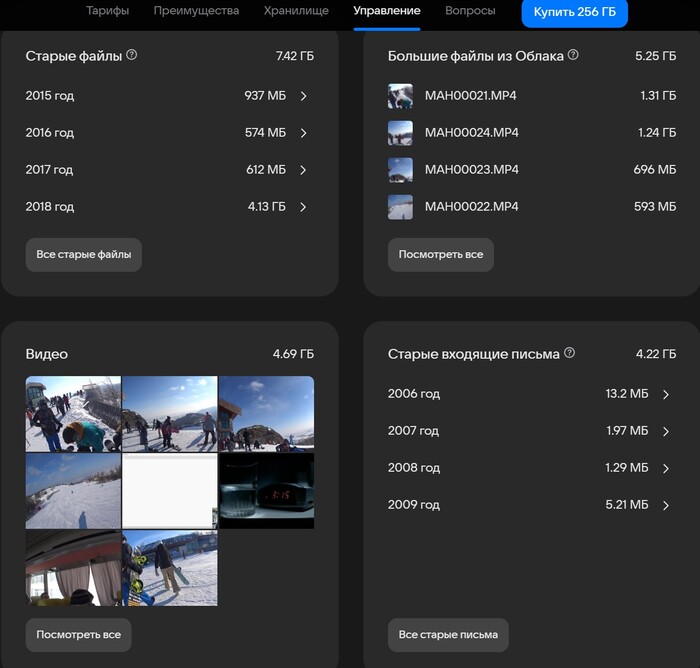Click help icon beside Большие файлы из Облака

(573, 56)
